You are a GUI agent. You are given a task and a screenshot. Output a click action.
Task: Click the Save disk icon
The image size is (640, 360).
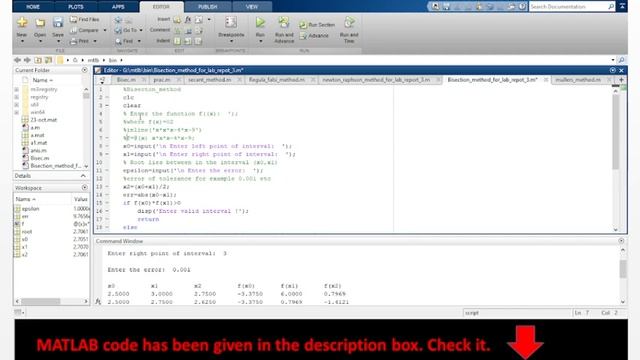coord(58,22)
